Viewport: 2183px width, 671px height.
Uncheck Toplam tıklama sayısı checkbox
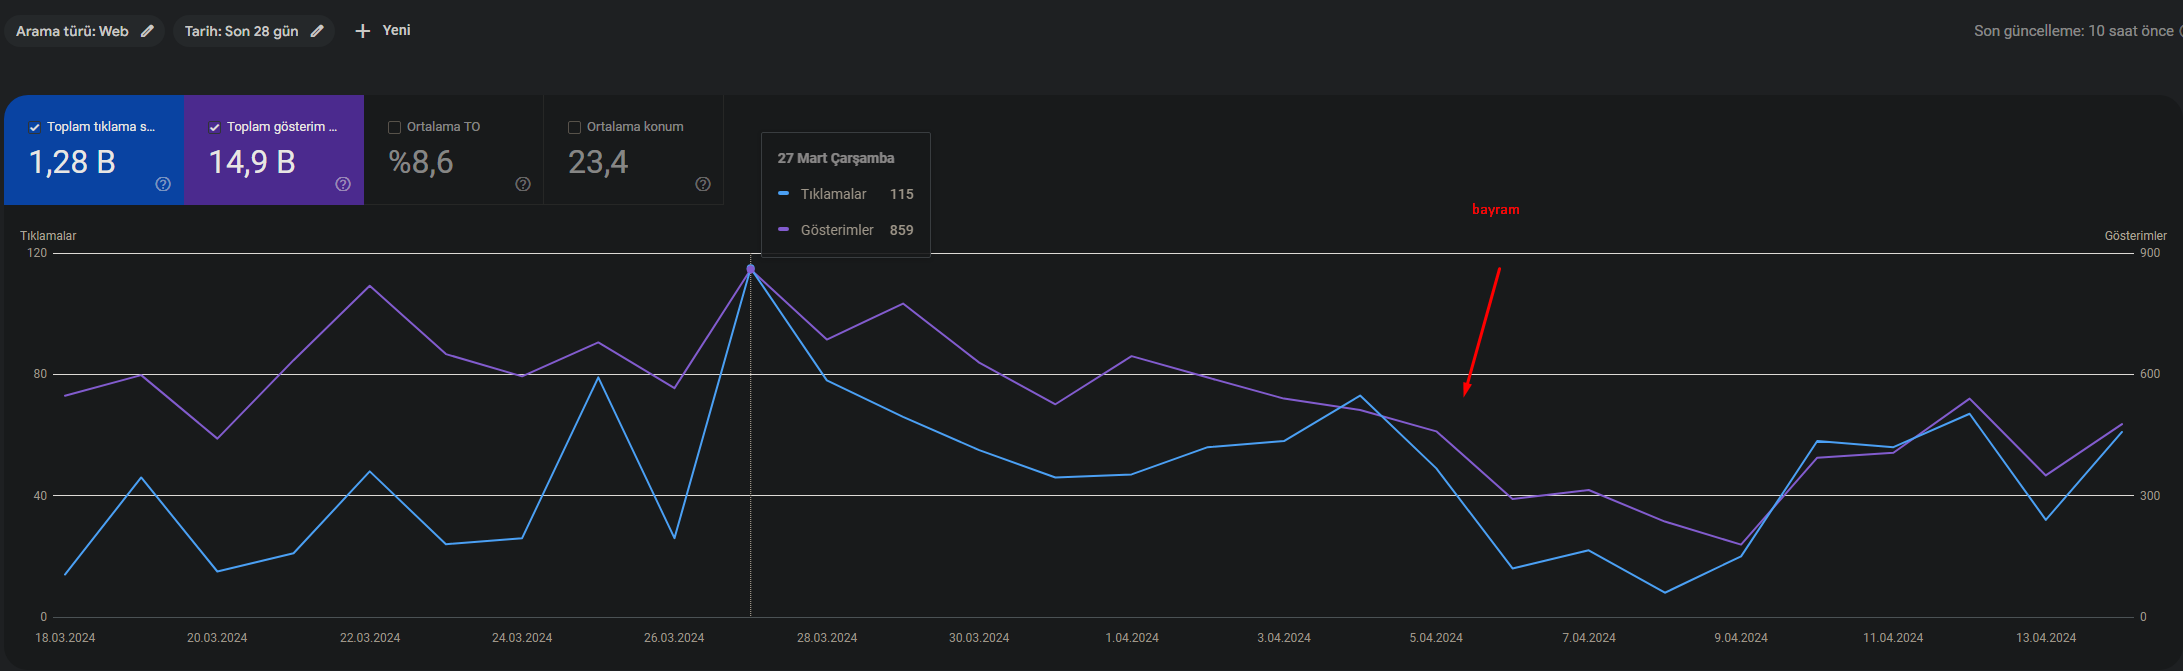pos(34,127)
